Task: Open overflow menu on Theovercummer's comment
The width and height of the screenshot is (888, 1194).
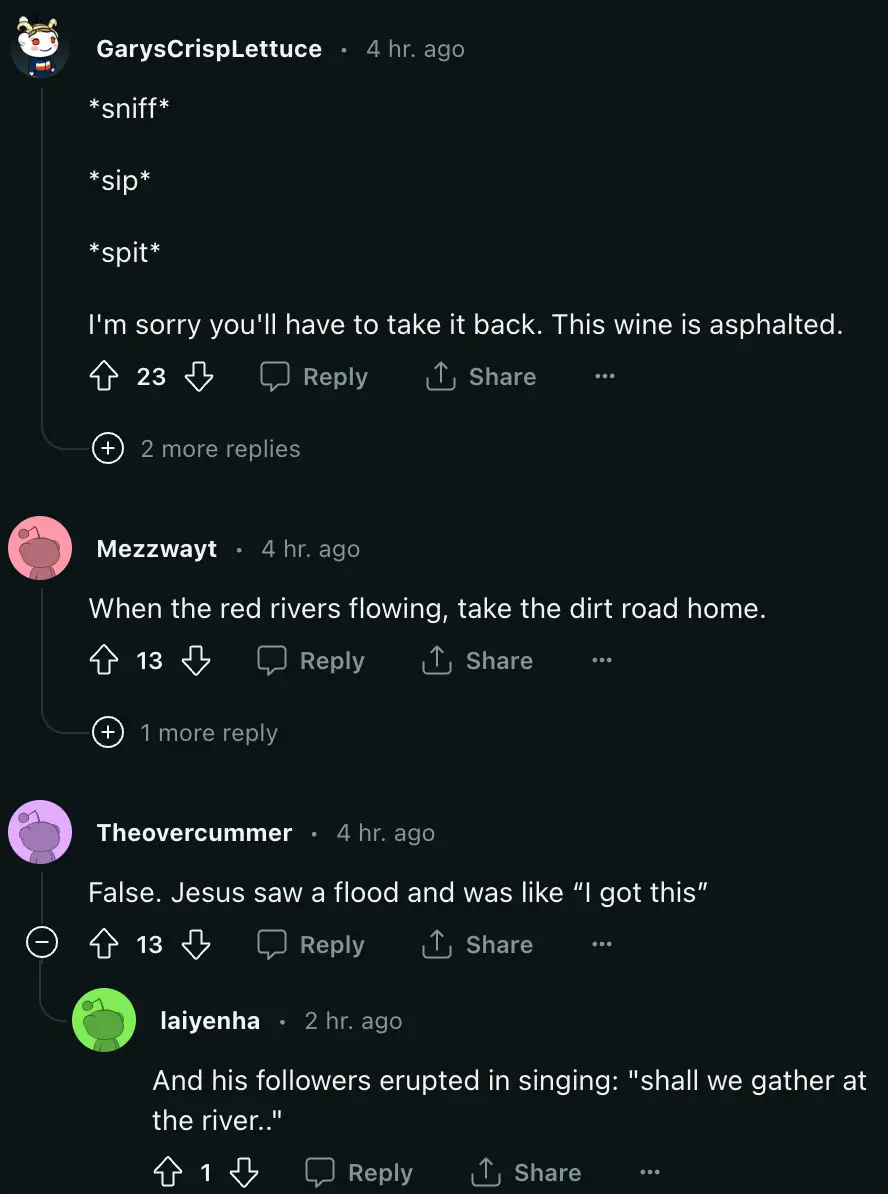Action: pos(601,944)
